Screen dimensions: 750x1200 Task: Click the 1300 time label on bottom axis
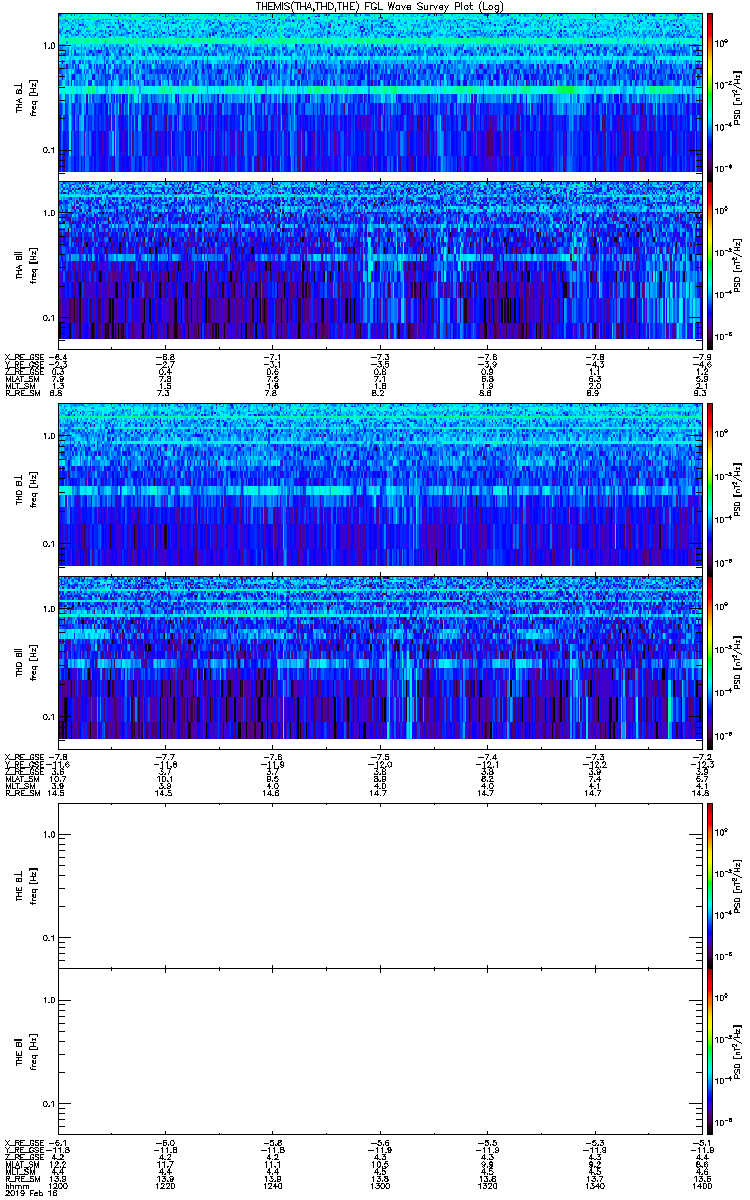[380, 1185]
